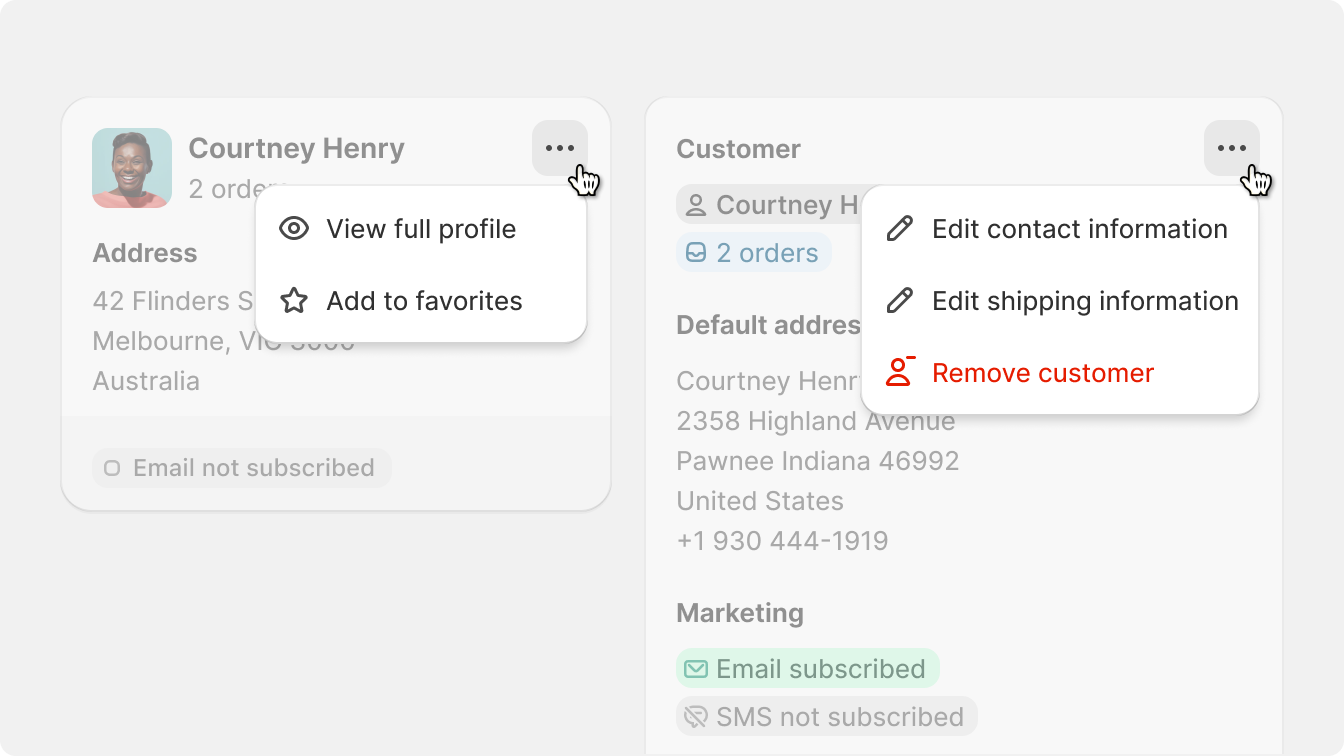Open the blue 2 orders link badge
The height and width of the screenshot is (756, 1344).
pyautogui.click(x=754, y=254)
